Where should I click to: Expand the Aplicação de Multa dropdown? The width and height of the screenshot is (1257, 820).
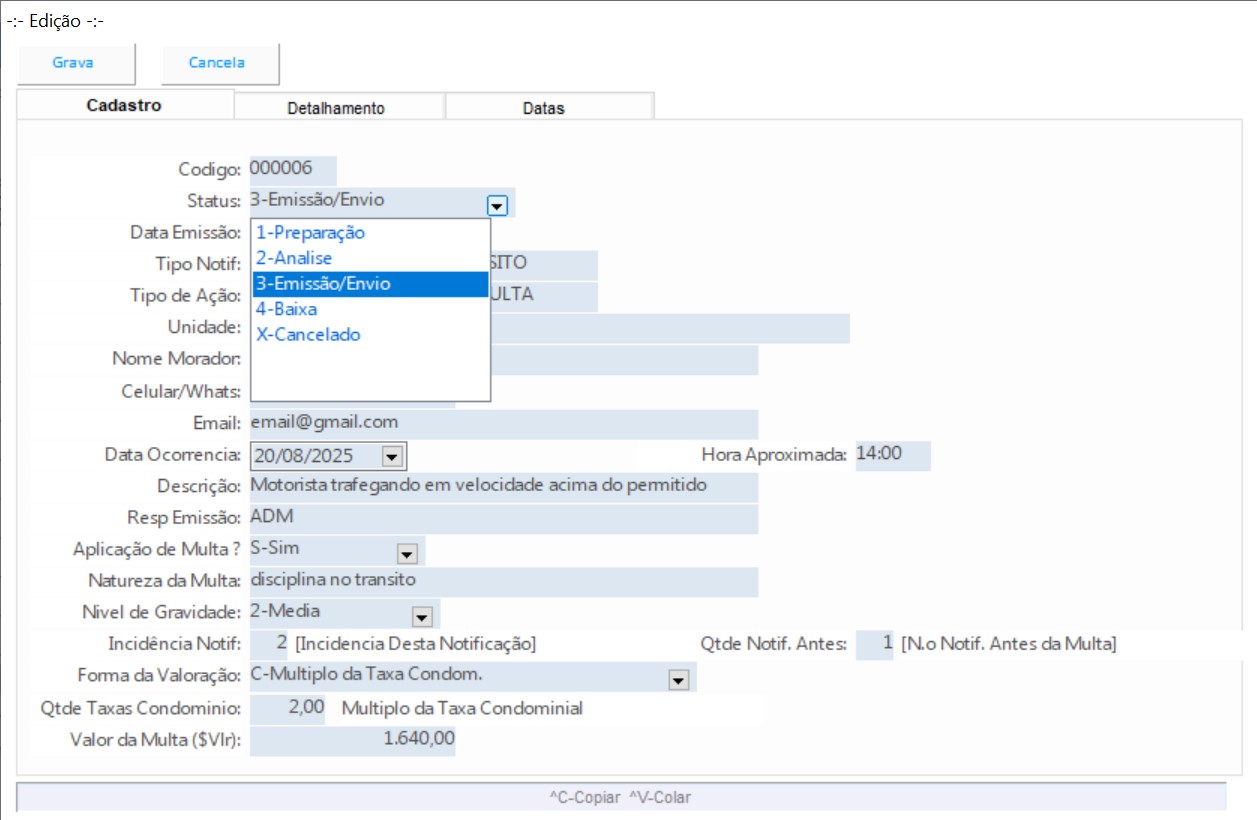point(407,554)
